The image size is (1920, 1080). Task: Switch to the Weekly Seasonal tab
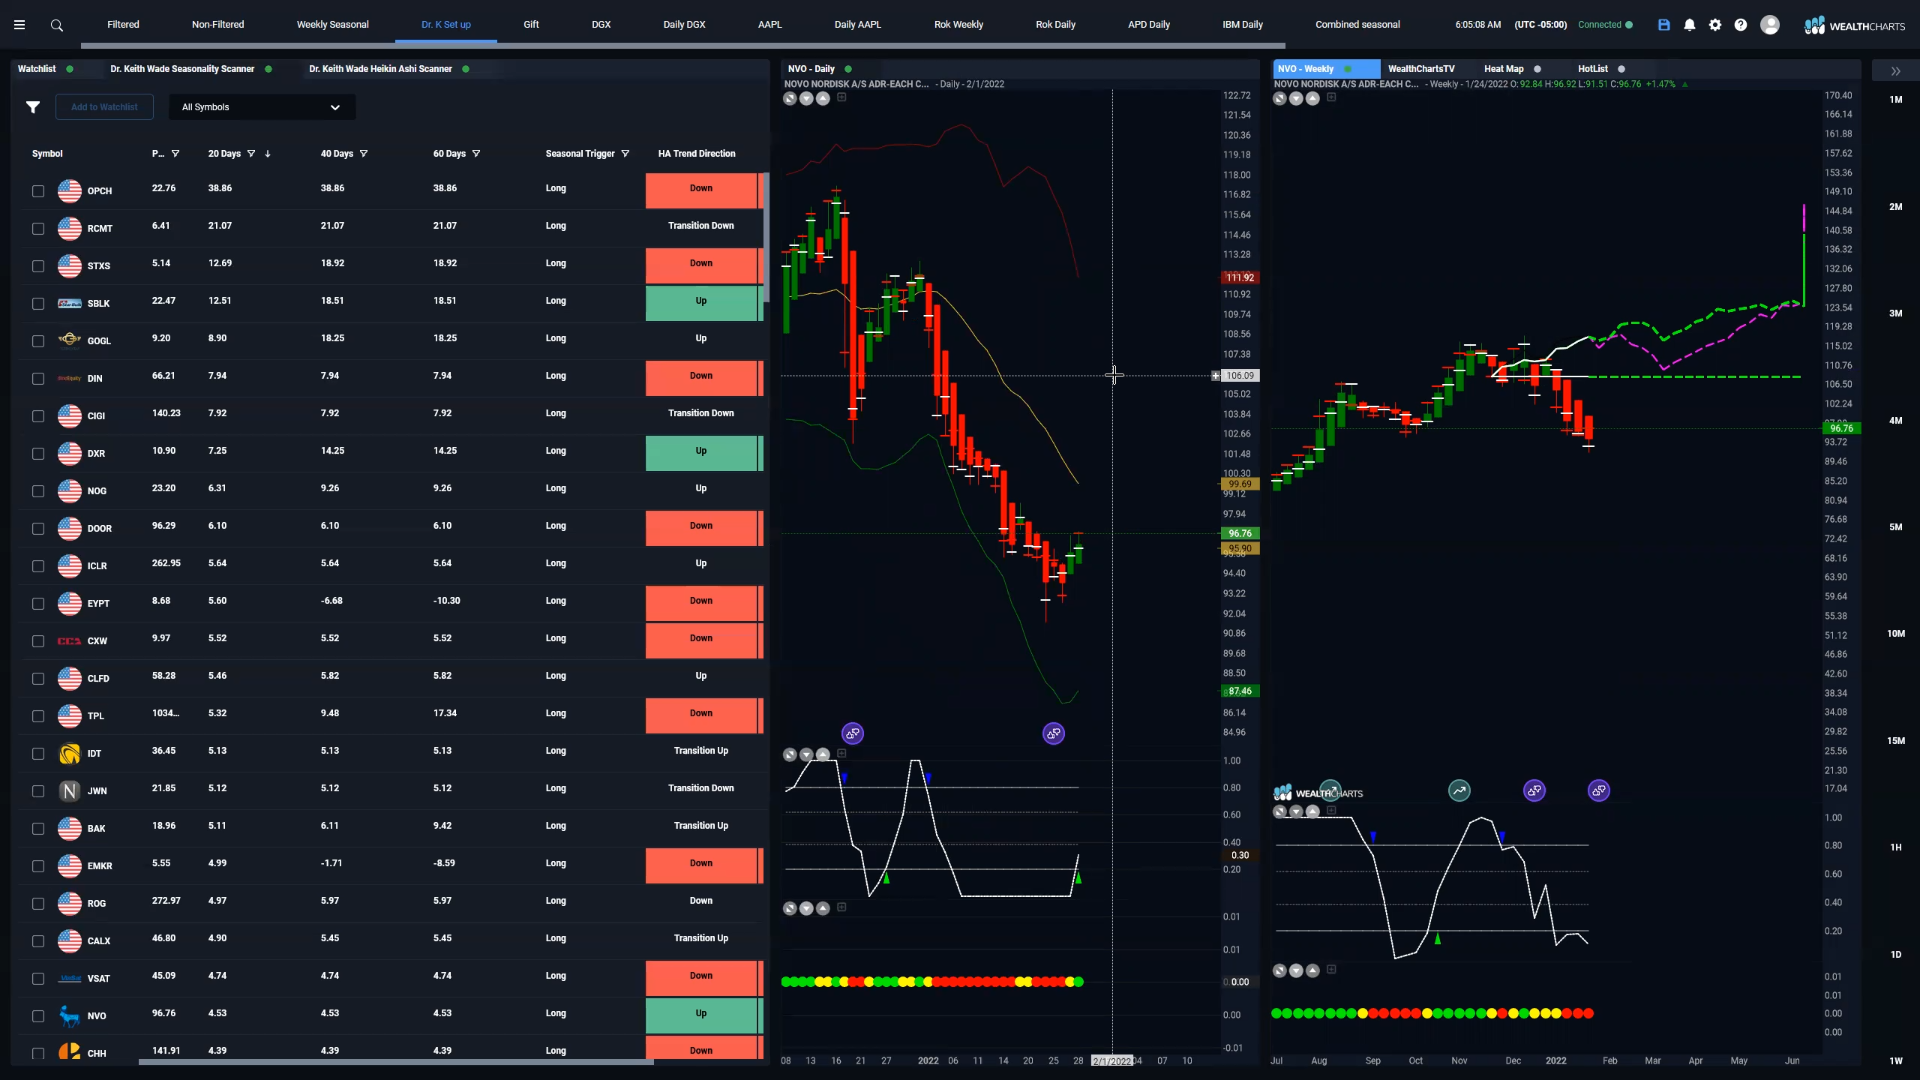333,25
